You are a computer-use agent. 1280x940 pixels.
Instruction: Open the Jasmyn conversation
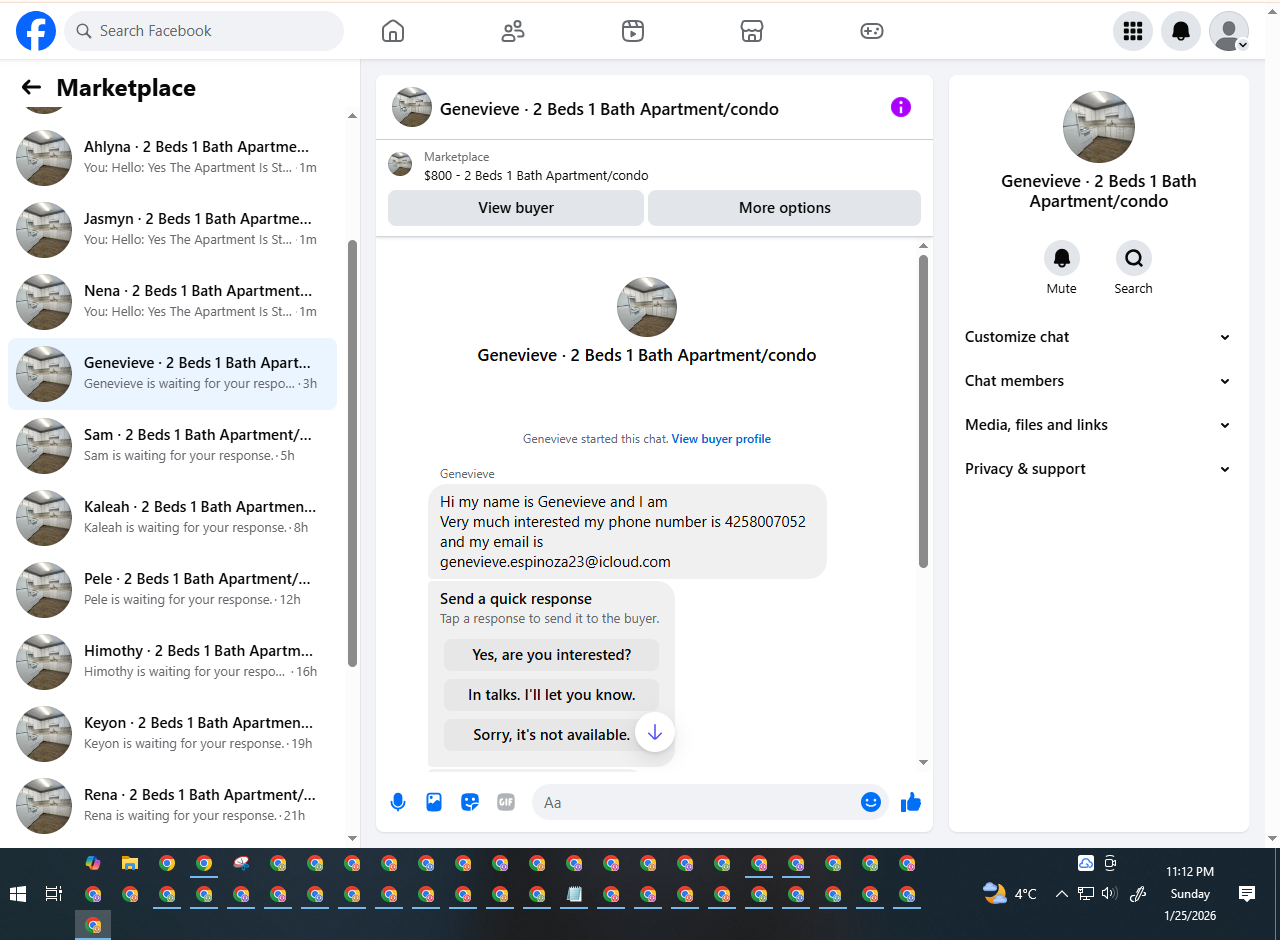[x=172, y=230]
